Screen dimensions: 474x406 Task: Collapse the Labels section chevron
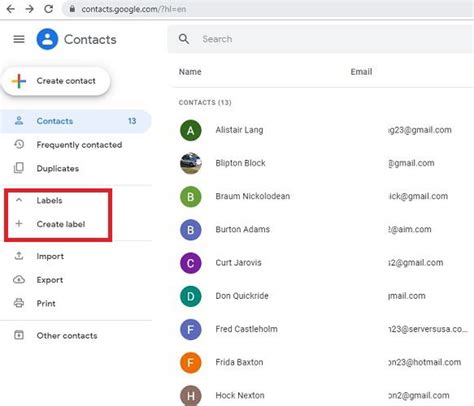tap(19, 200)
